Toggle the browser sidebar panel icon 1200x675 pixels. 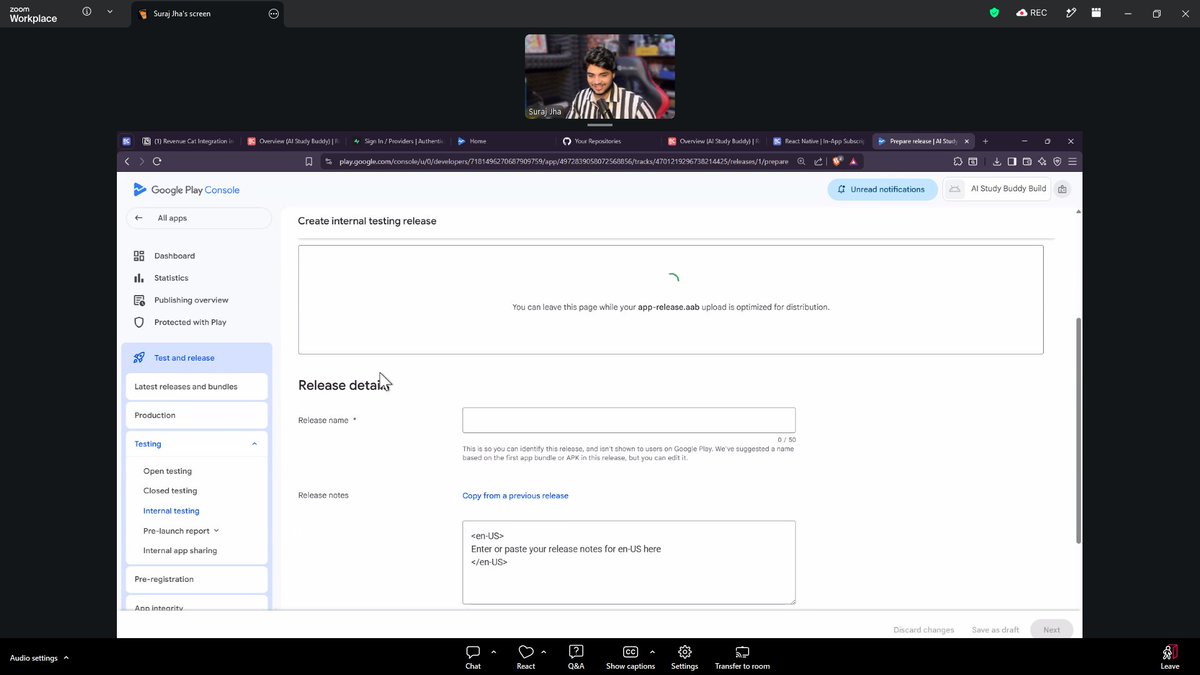(x=1012, y=161)
